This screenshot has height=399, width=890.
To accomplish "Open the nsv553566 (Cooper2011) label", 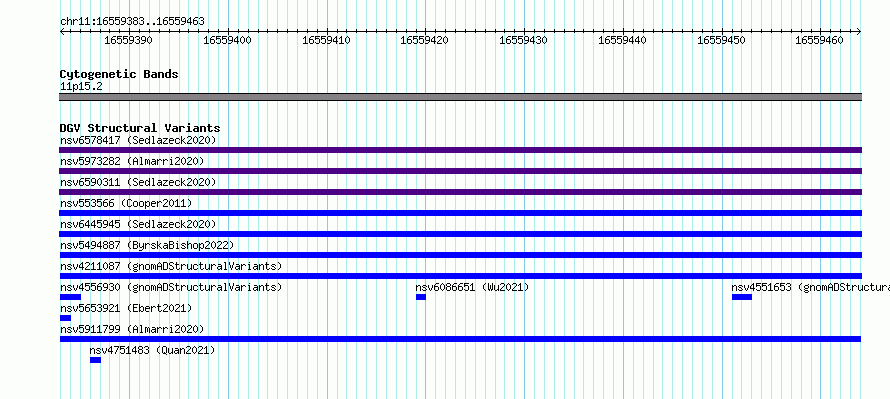I will point(126,203).
